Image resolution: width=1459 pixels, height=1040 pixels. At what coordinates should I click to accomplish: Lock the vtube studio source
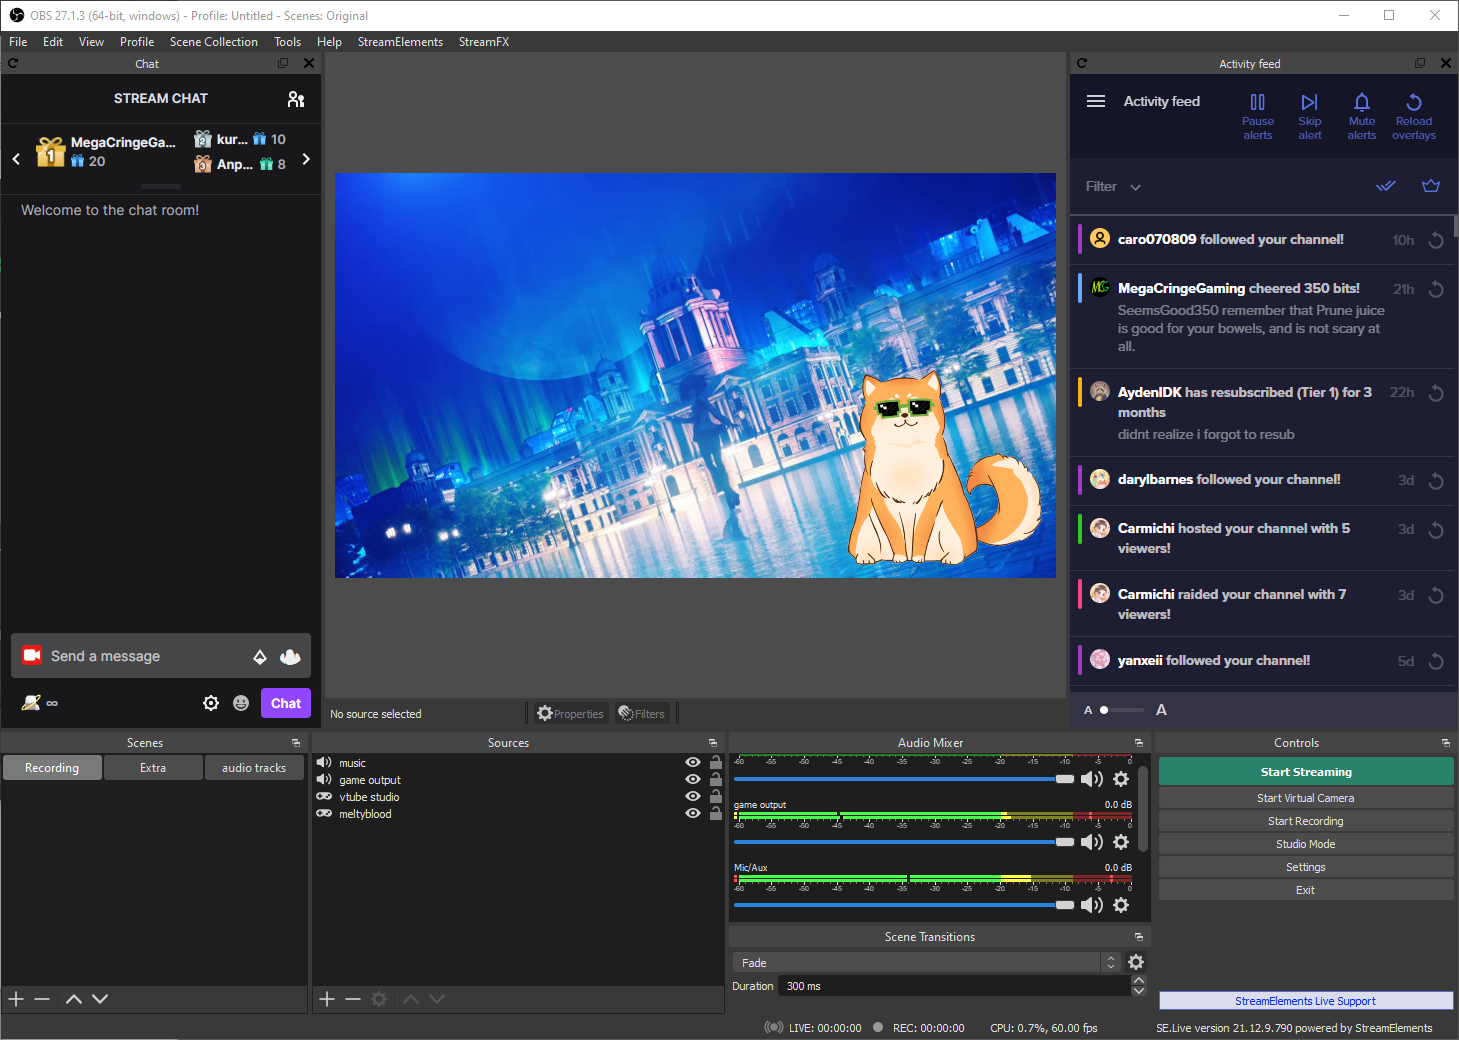click(716, 796)
